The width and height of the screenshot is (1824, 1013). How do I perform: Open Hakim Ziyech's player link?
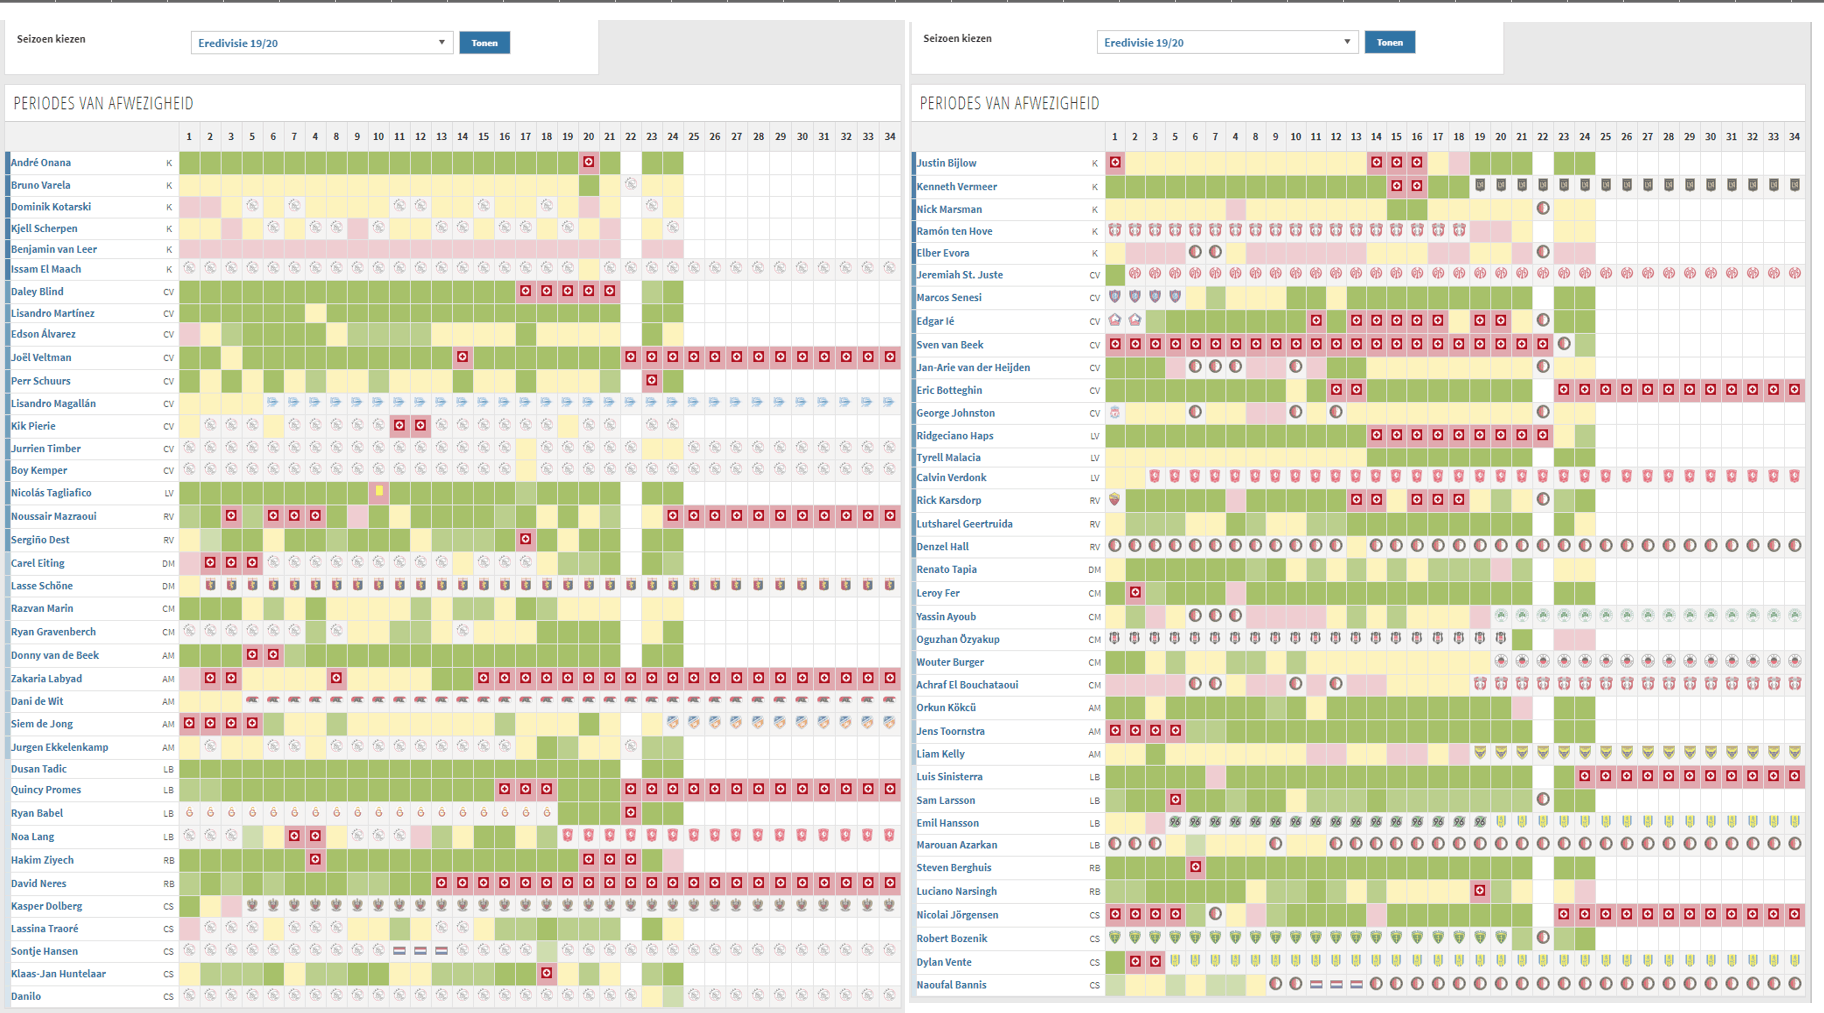tap(42, 860)
